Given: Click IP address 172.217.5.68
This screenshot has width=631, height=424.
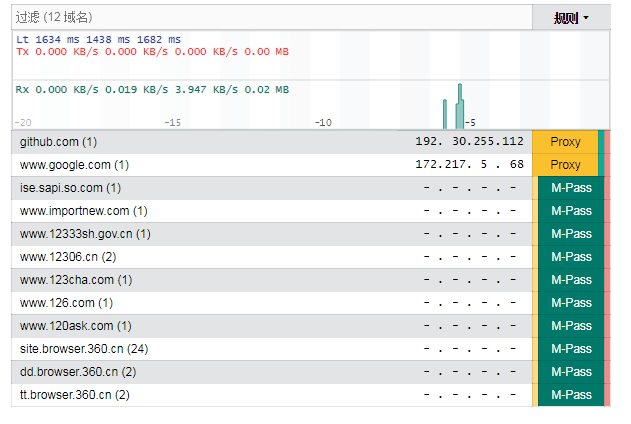Looking at the screenshot, I should (469, 165).
